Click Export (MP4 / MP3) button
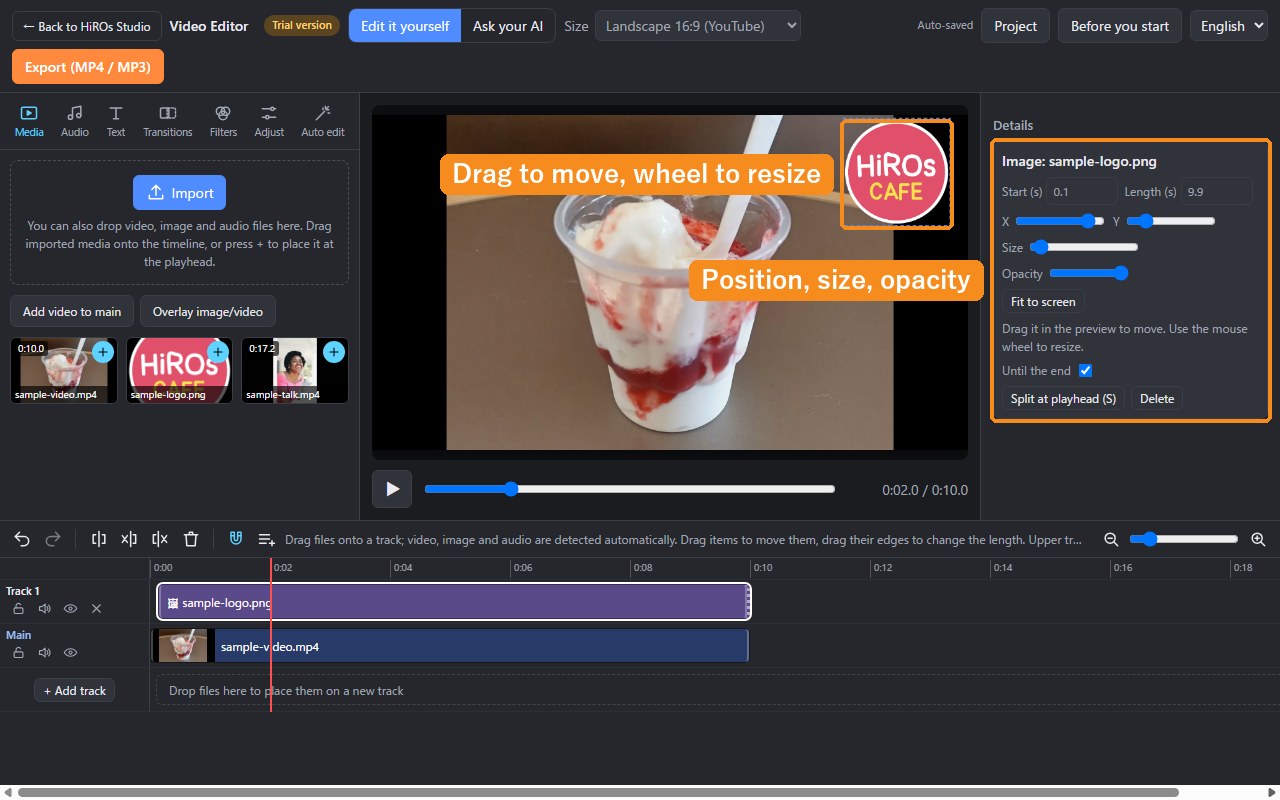The height and width of the screenshot is (800, 1280). click(88, 67)
